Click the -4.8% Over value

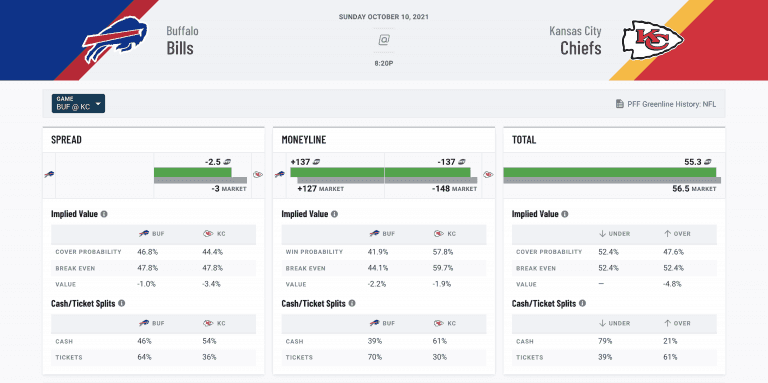(x=673, y=284)
